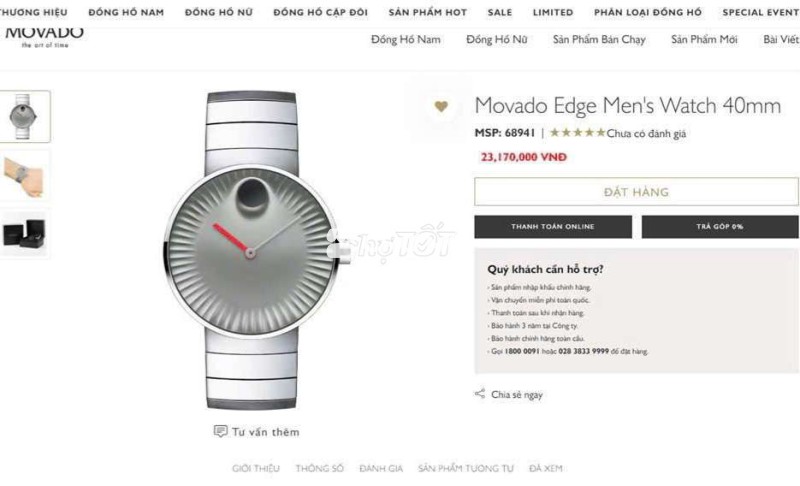Select the front-view watch thumbnail

24,116
